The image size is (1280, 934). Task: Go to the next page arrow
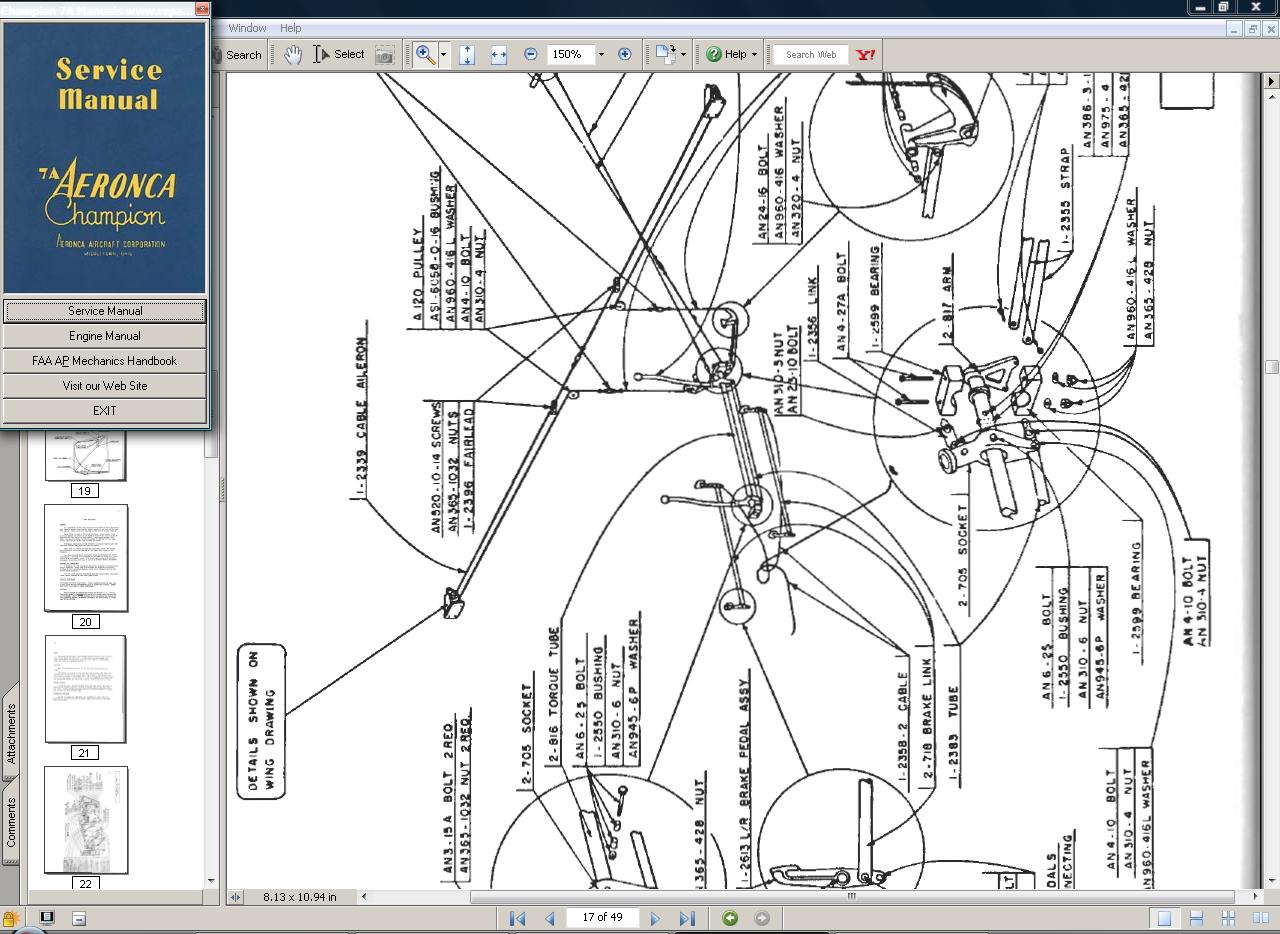(655, 918)
